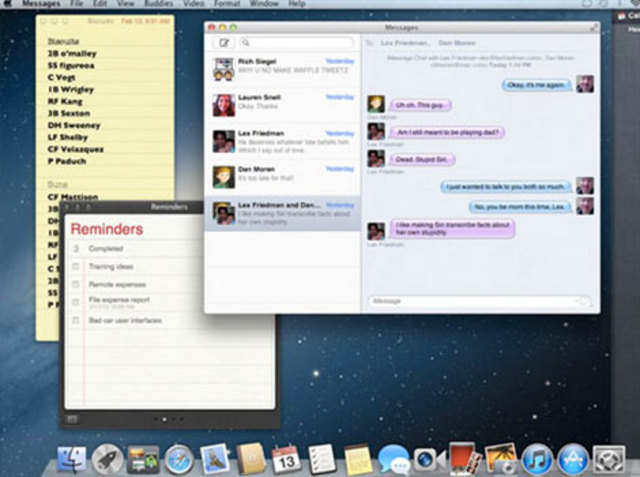The width and height of the screenshot is (640, 477).
Task: Open the Buddies menu
Action: [x=159, y=4]
